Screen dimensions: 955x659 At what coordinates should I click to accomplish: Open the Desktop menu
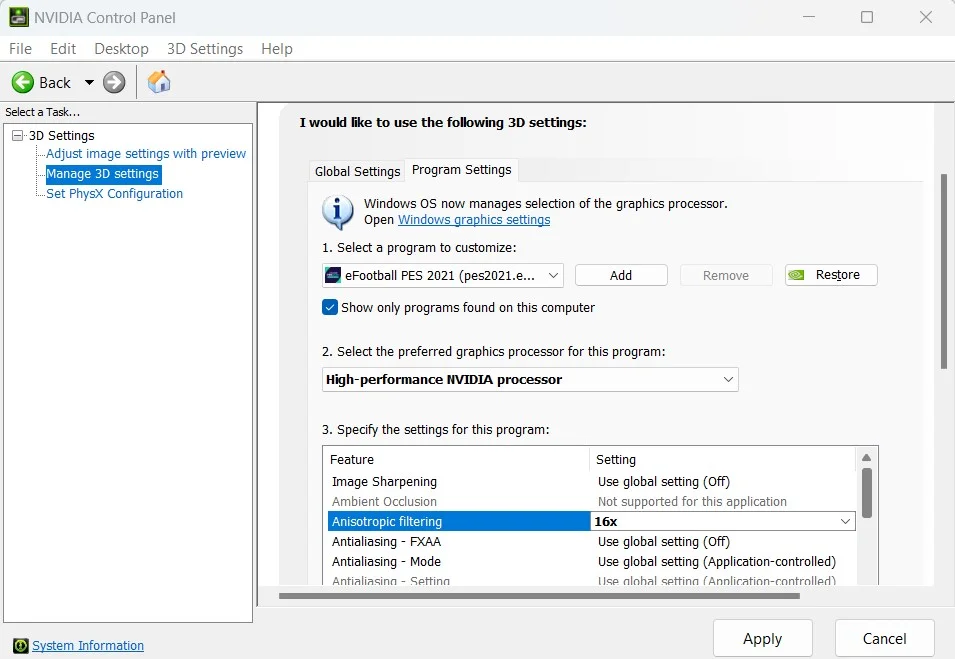point(121,49)
